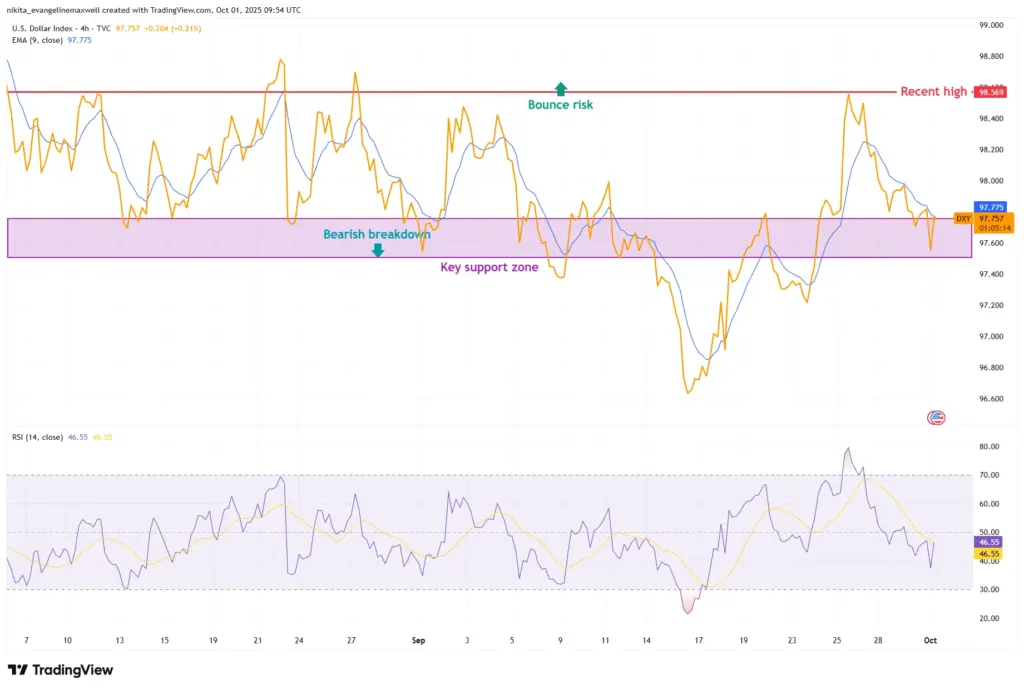This screenshot has height=690, width=1024.
Task: Click the 99.000 level on price axis
Action: tap(991, 24)
